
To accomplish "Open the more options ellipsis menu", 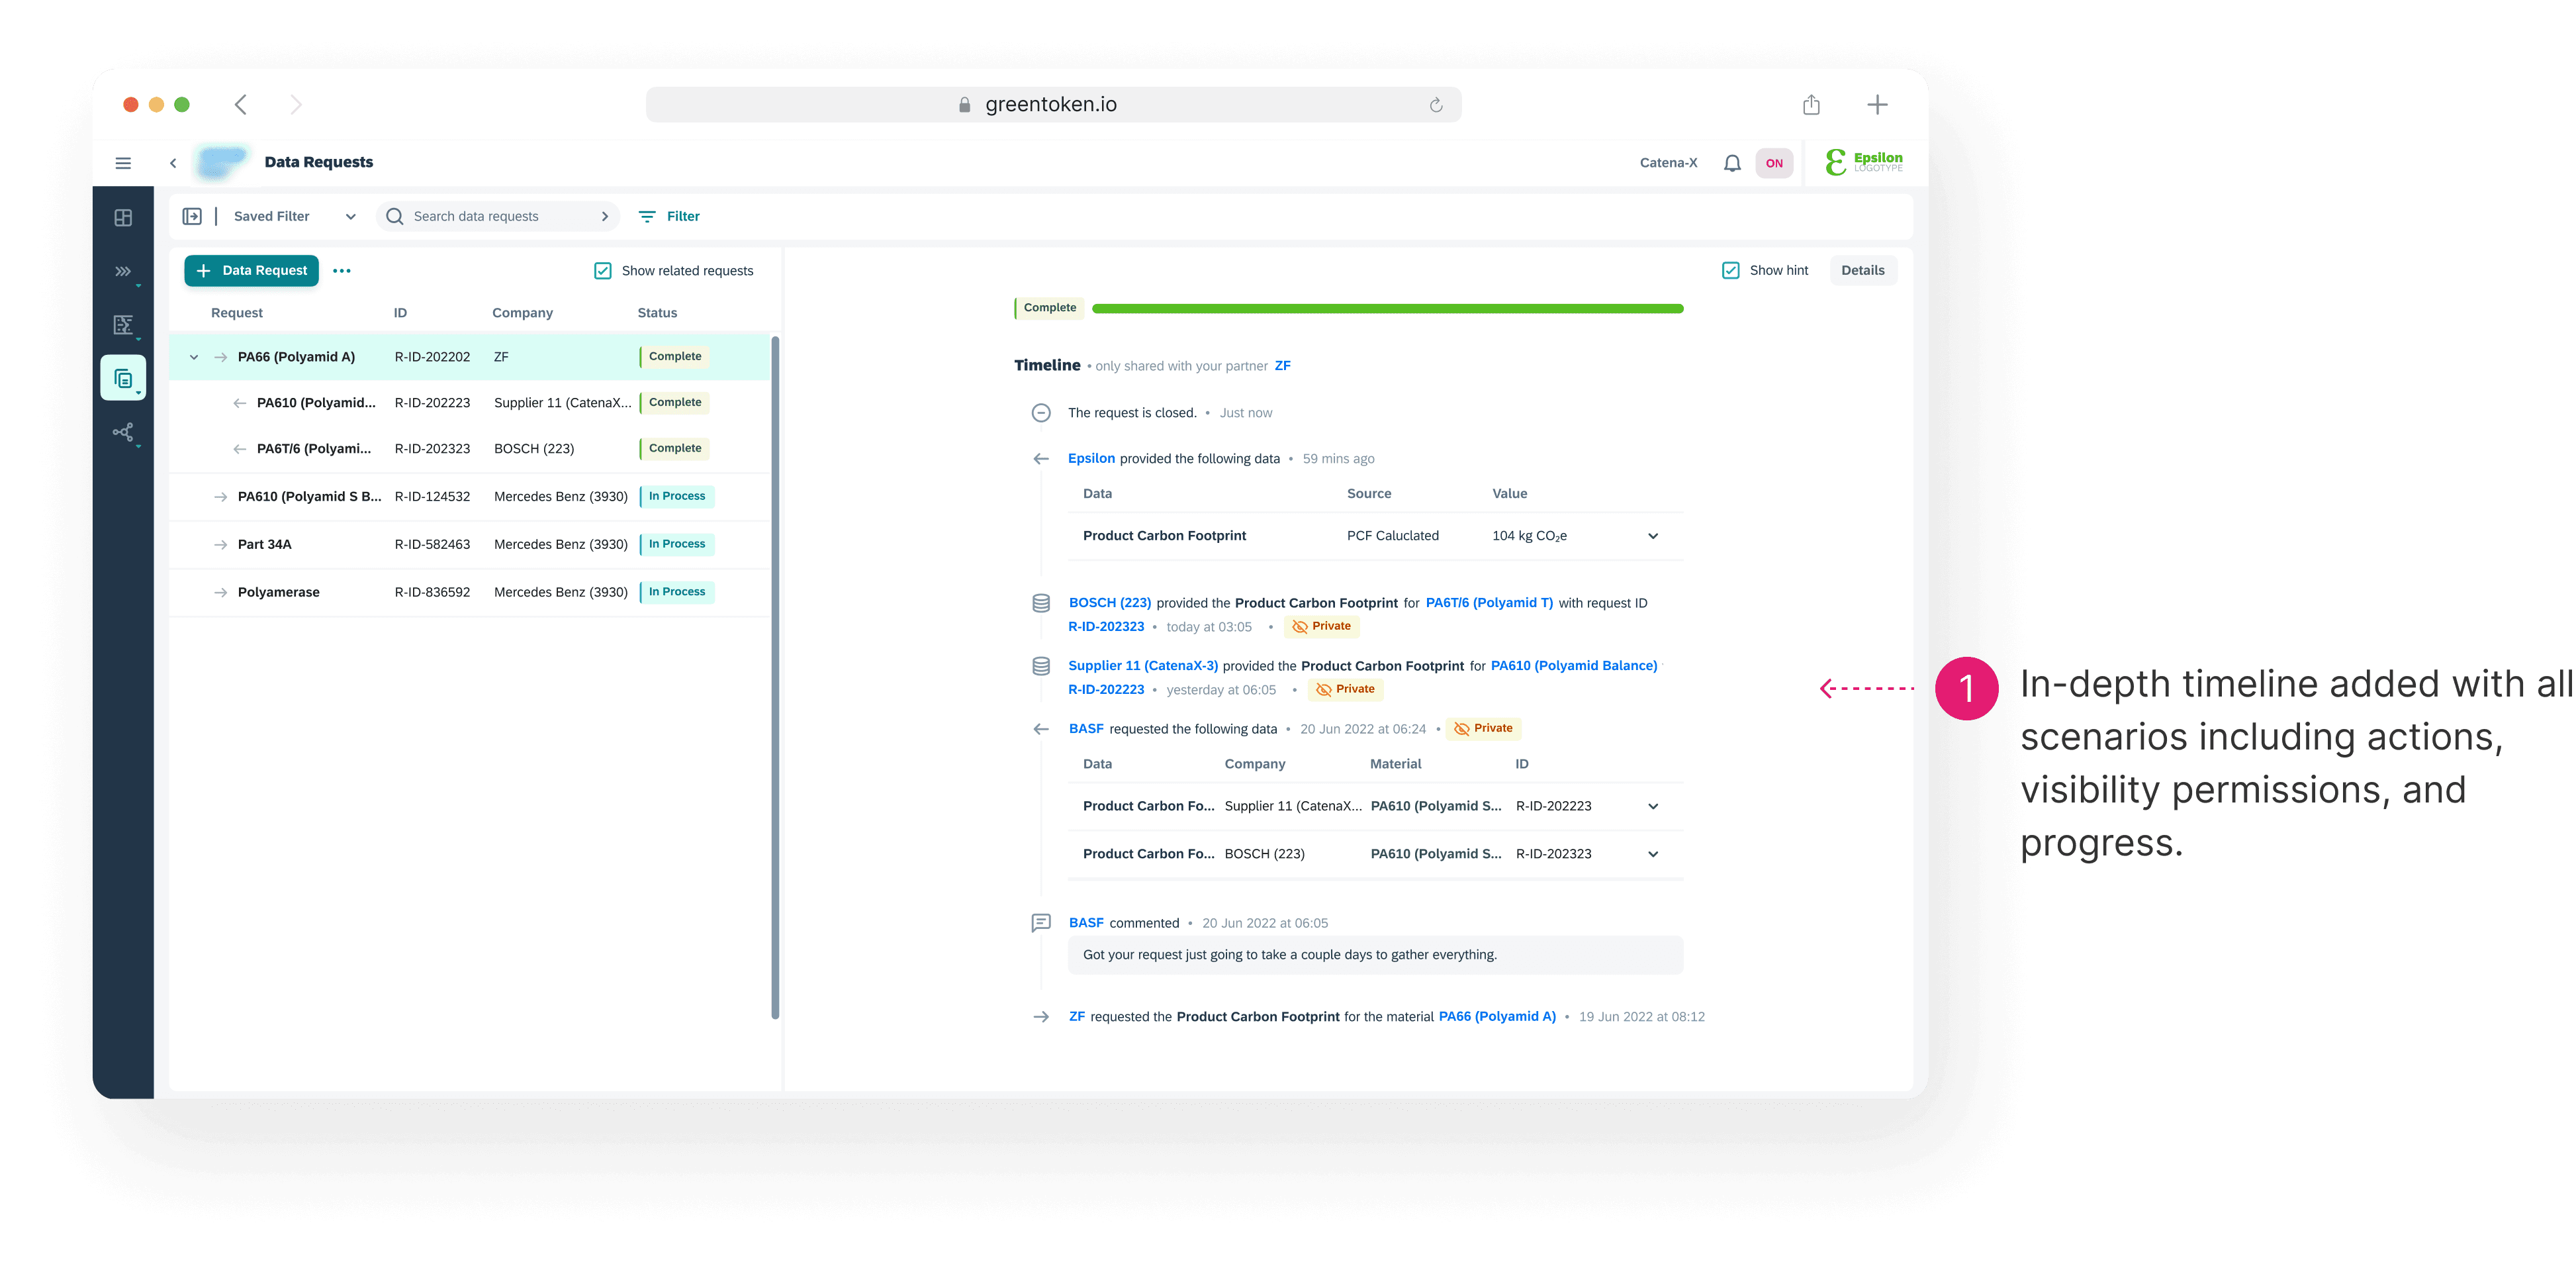I will tap(342, 271).
